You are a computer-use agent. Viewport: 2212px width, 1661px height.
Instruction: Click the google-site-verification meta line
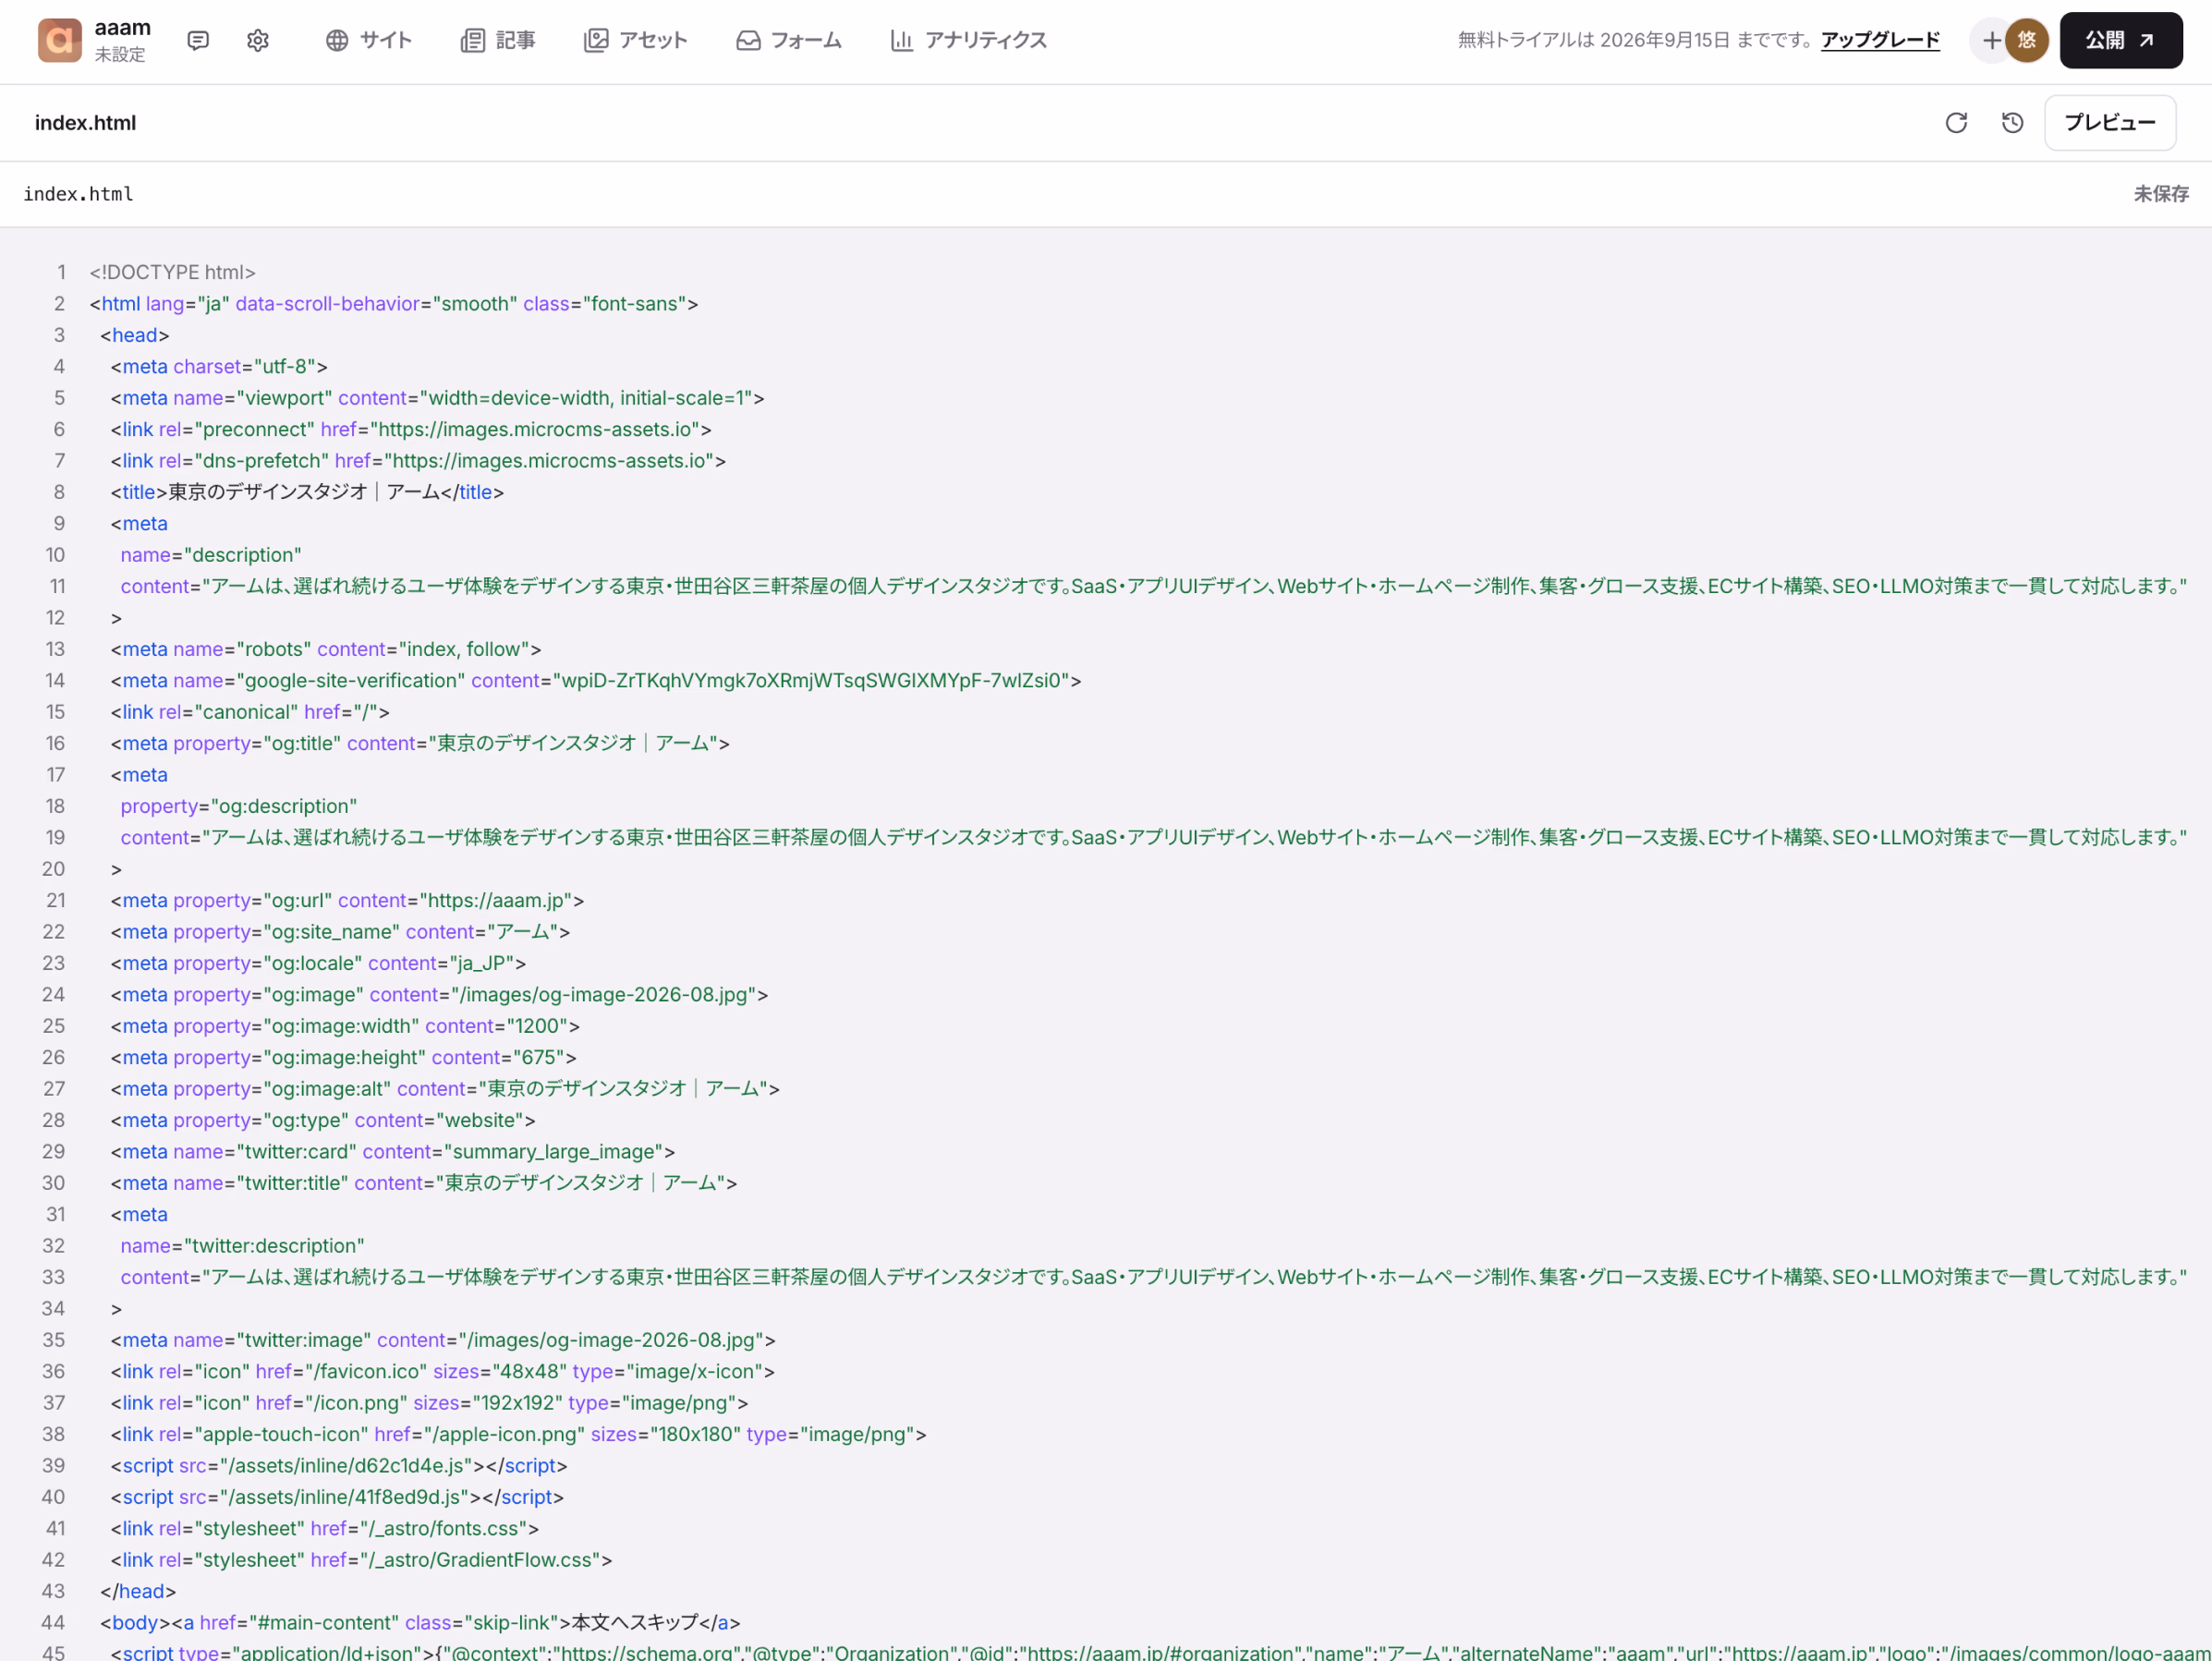click(596, 680)
